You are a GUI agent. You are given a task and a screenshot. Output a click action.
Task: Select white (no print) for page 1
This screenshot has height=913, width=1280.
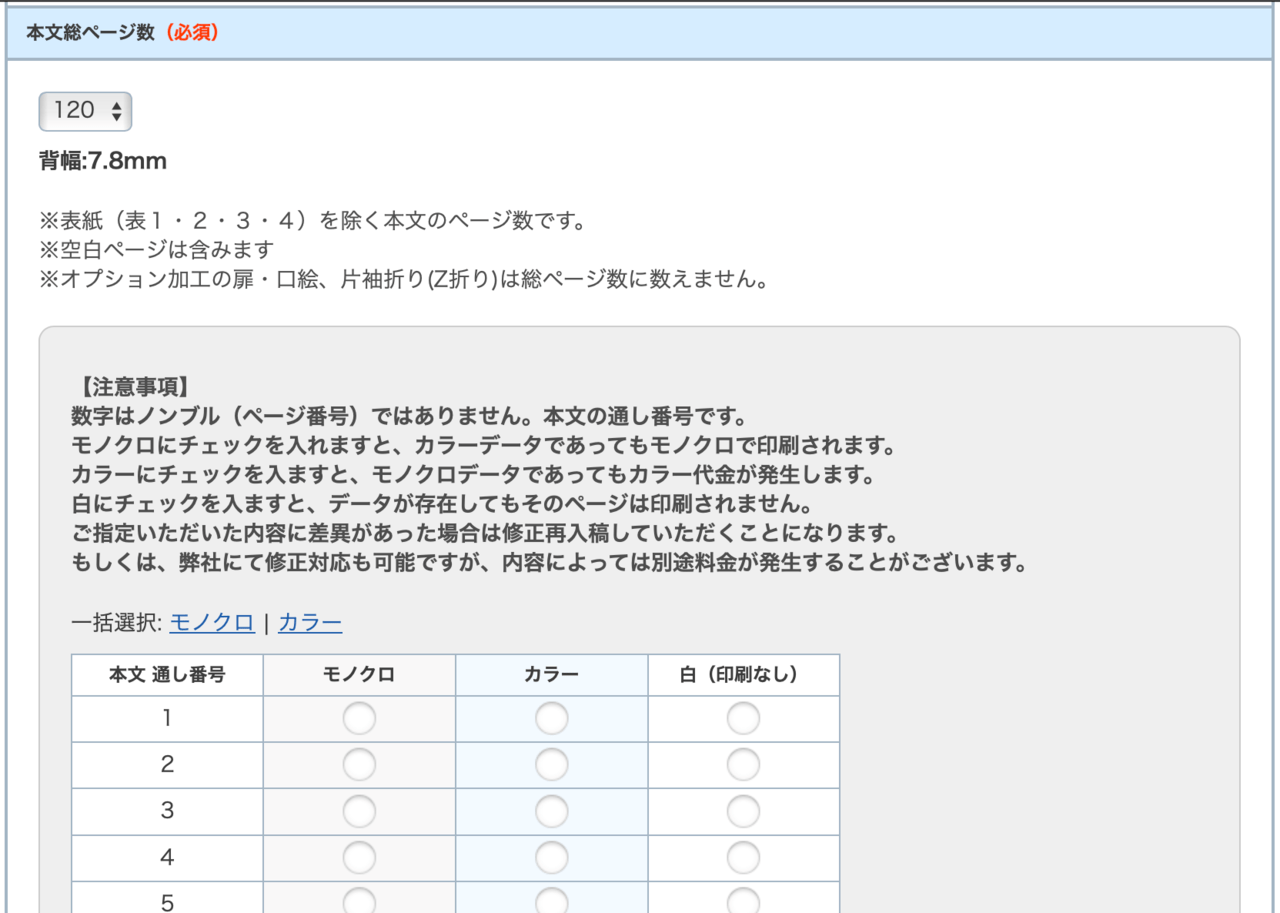tap(743, 717)
